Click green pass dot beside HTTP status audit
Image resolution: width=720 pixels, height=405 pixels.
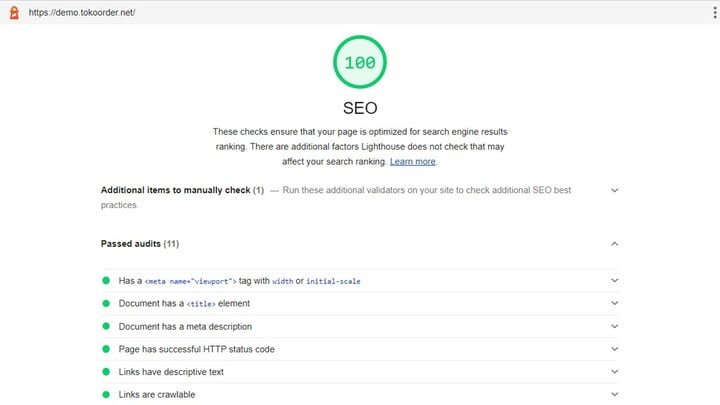106,349
